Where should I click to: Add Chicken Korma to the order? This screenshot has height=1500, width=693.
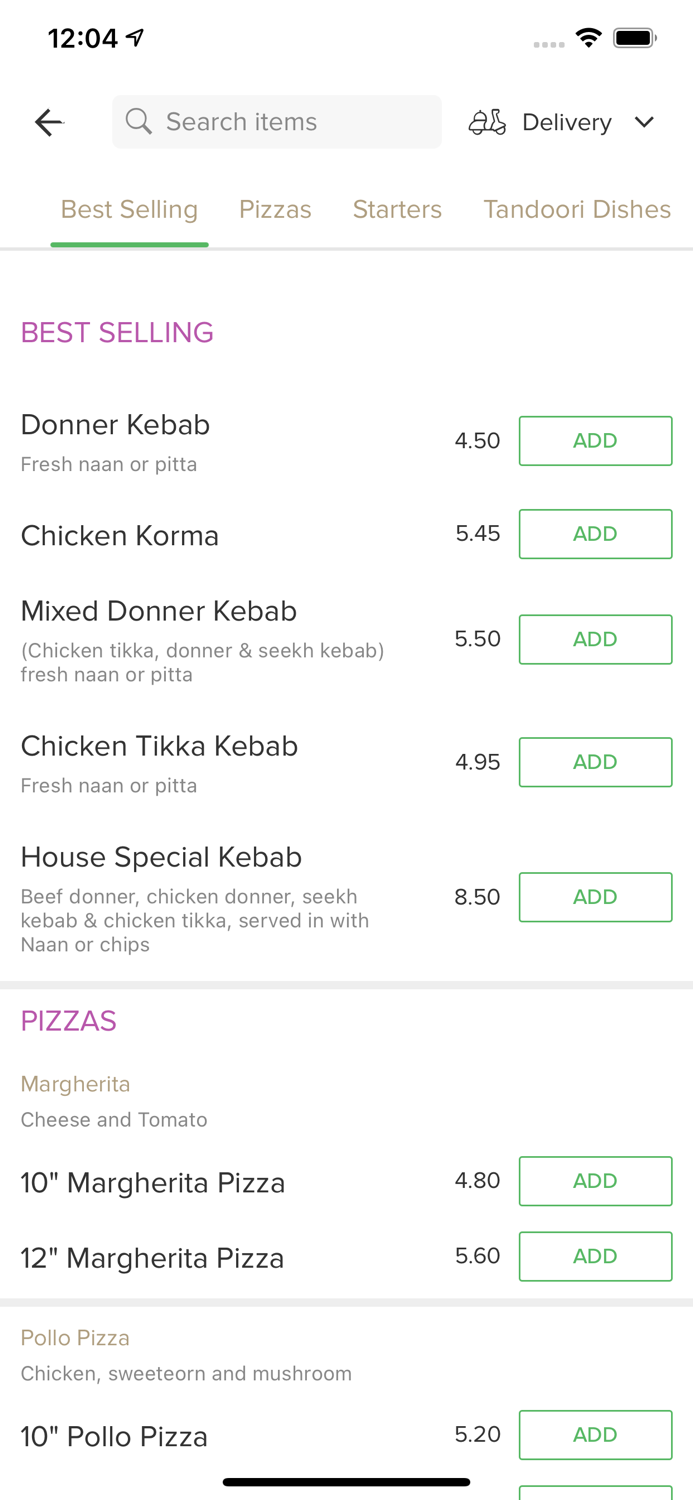click(595, 534)
